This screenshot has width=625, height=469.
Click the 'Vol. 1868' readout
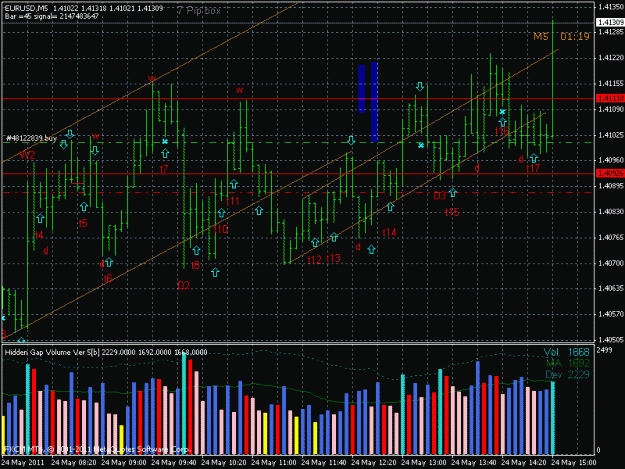click(566, 352)
